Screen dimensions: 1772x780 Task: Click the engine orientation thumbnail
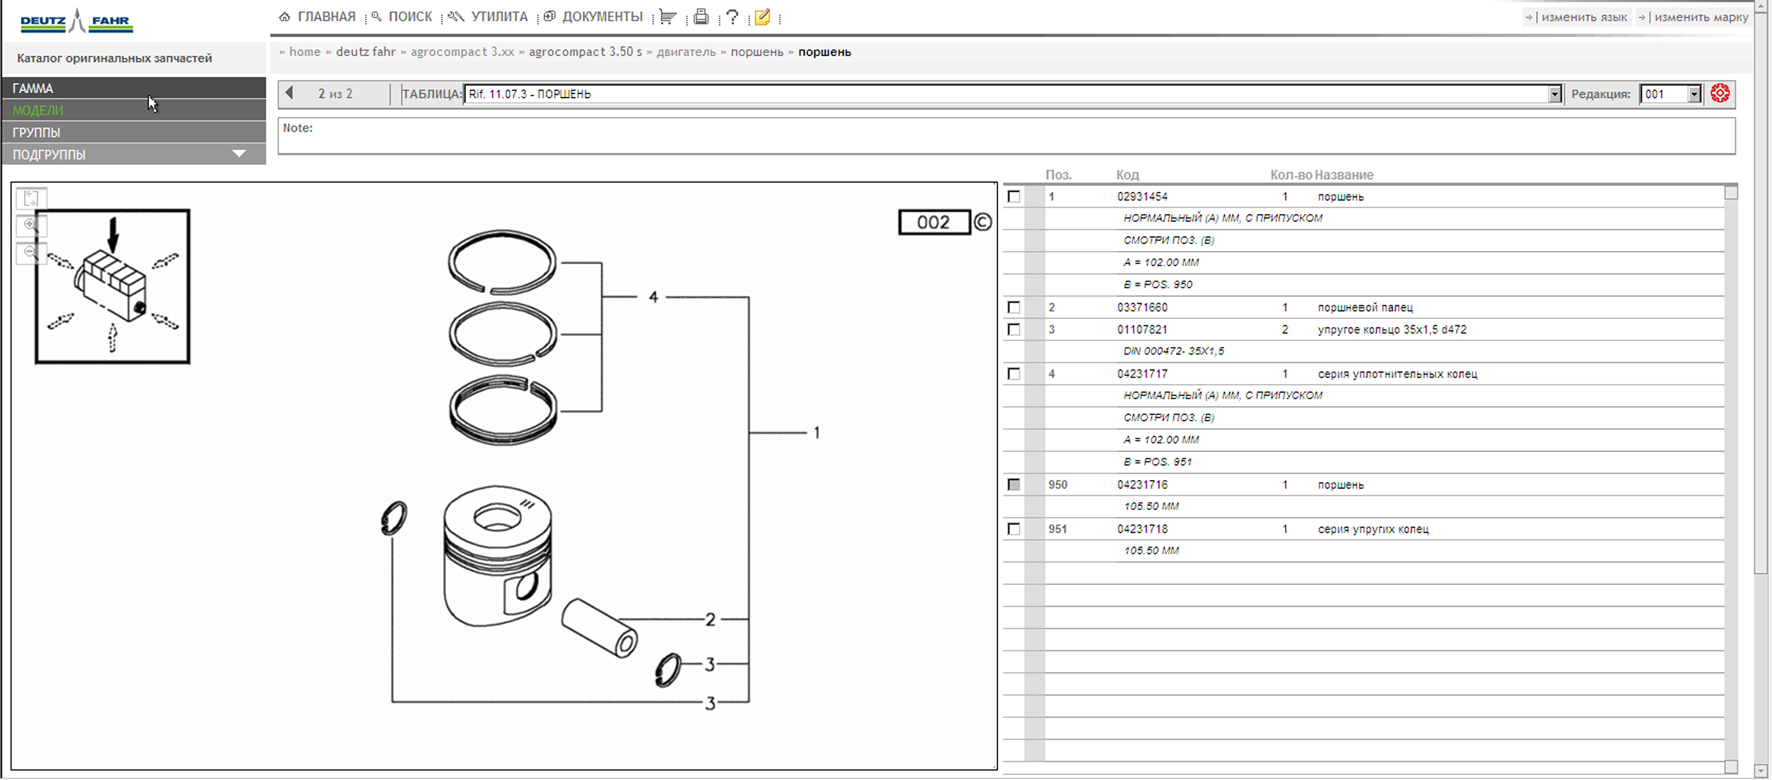tap(112, 287)
